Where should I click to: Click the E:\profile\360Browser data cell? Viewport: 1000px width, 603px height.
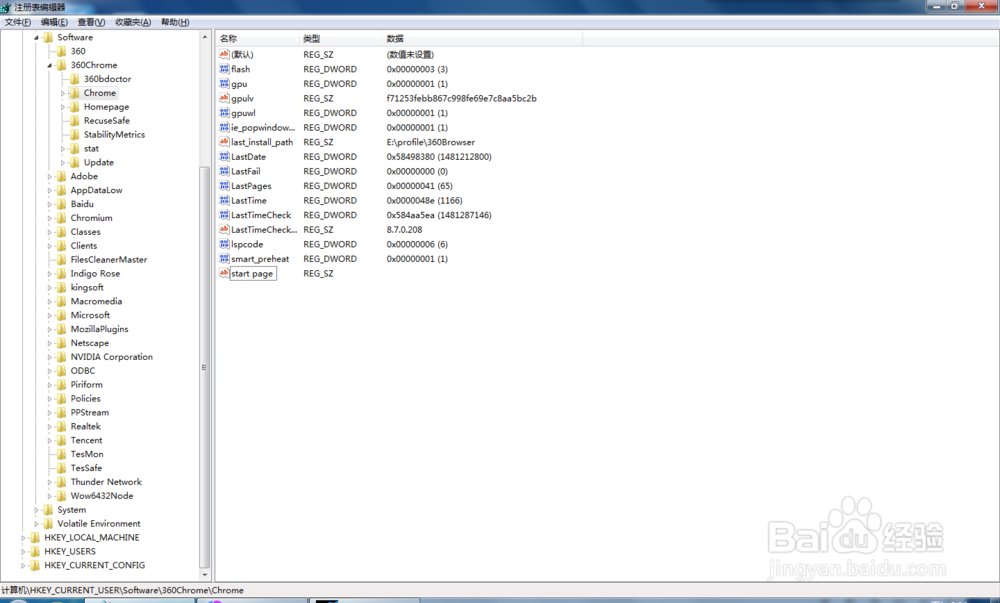pyautogui.click(x=430, y=142)
